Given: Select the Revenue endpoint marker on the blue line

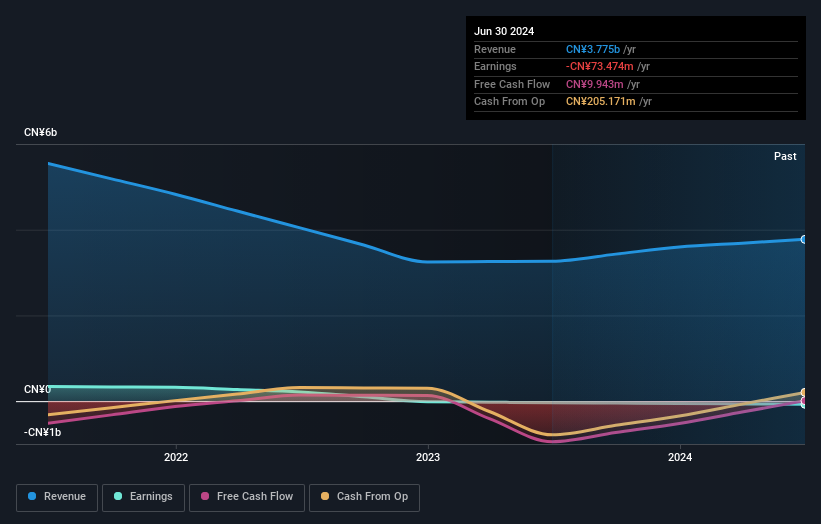Looking at the screenshot, I should coord(804,239).
